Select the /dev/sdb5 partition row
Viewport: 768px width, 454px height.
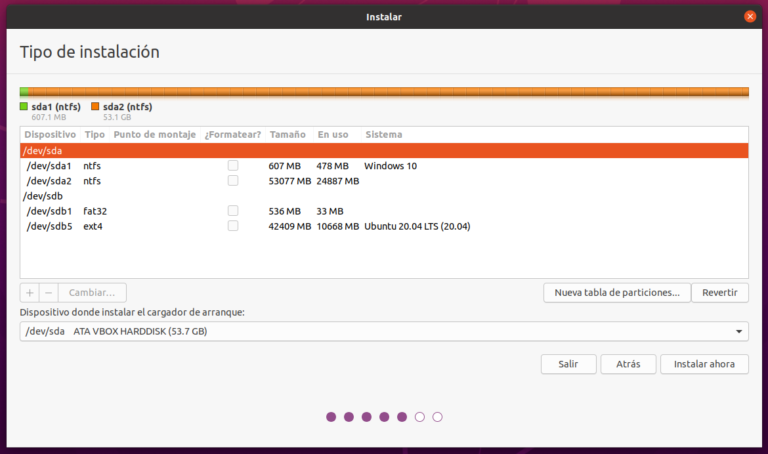coord(384,227)
